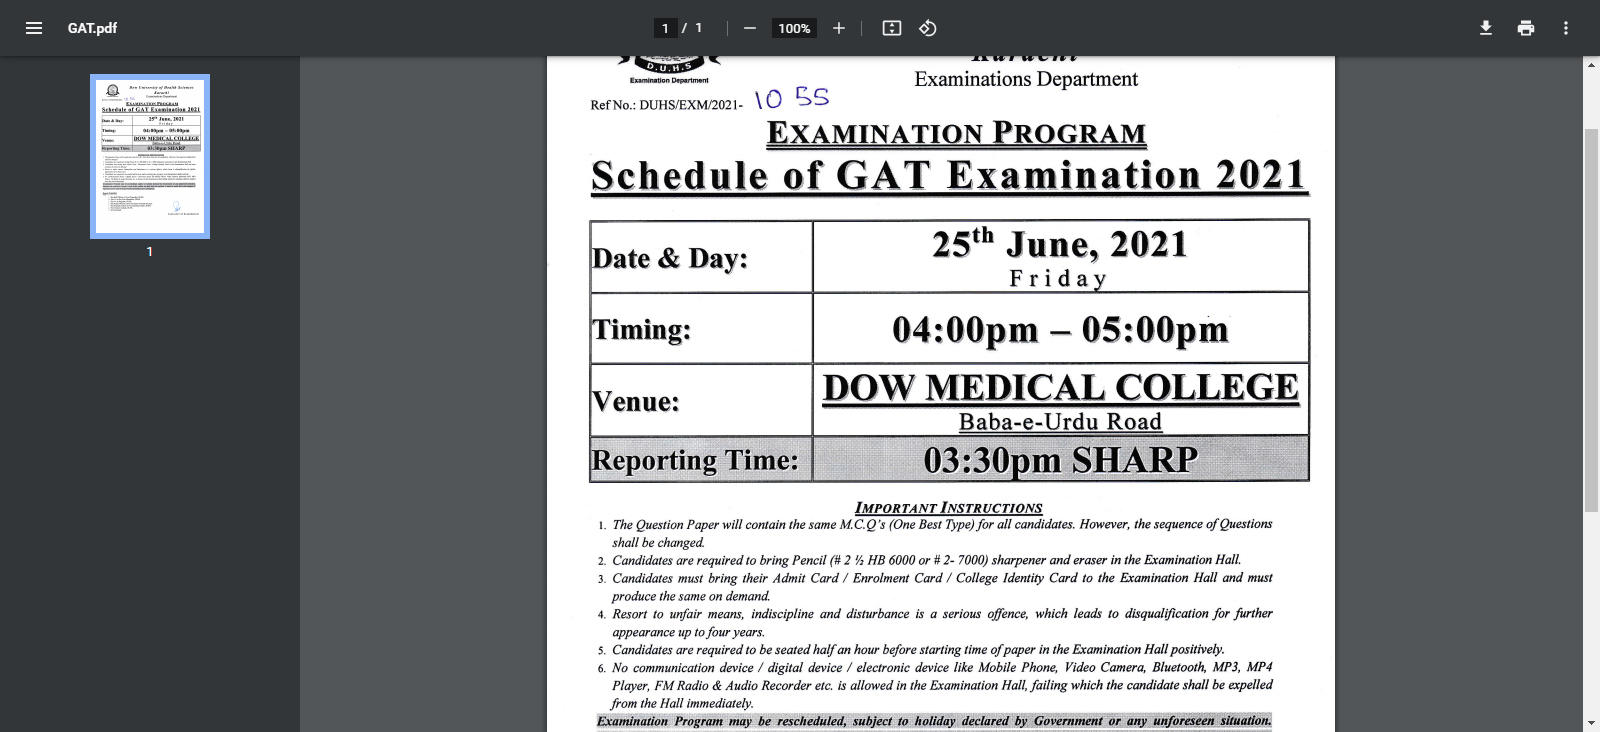Click the 'Venue:' label cell

pyautogui.click(x=701, y=400)
